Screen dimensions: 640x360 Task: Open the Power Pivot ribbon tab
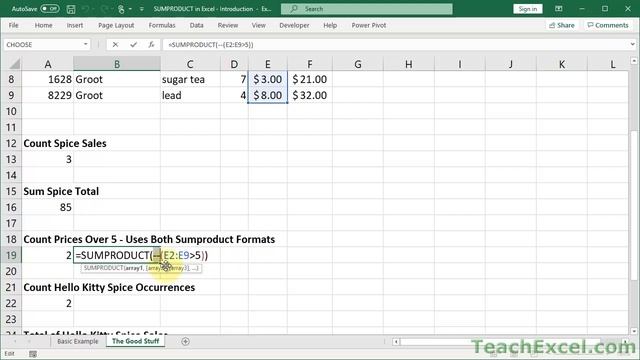coord(369,25)
